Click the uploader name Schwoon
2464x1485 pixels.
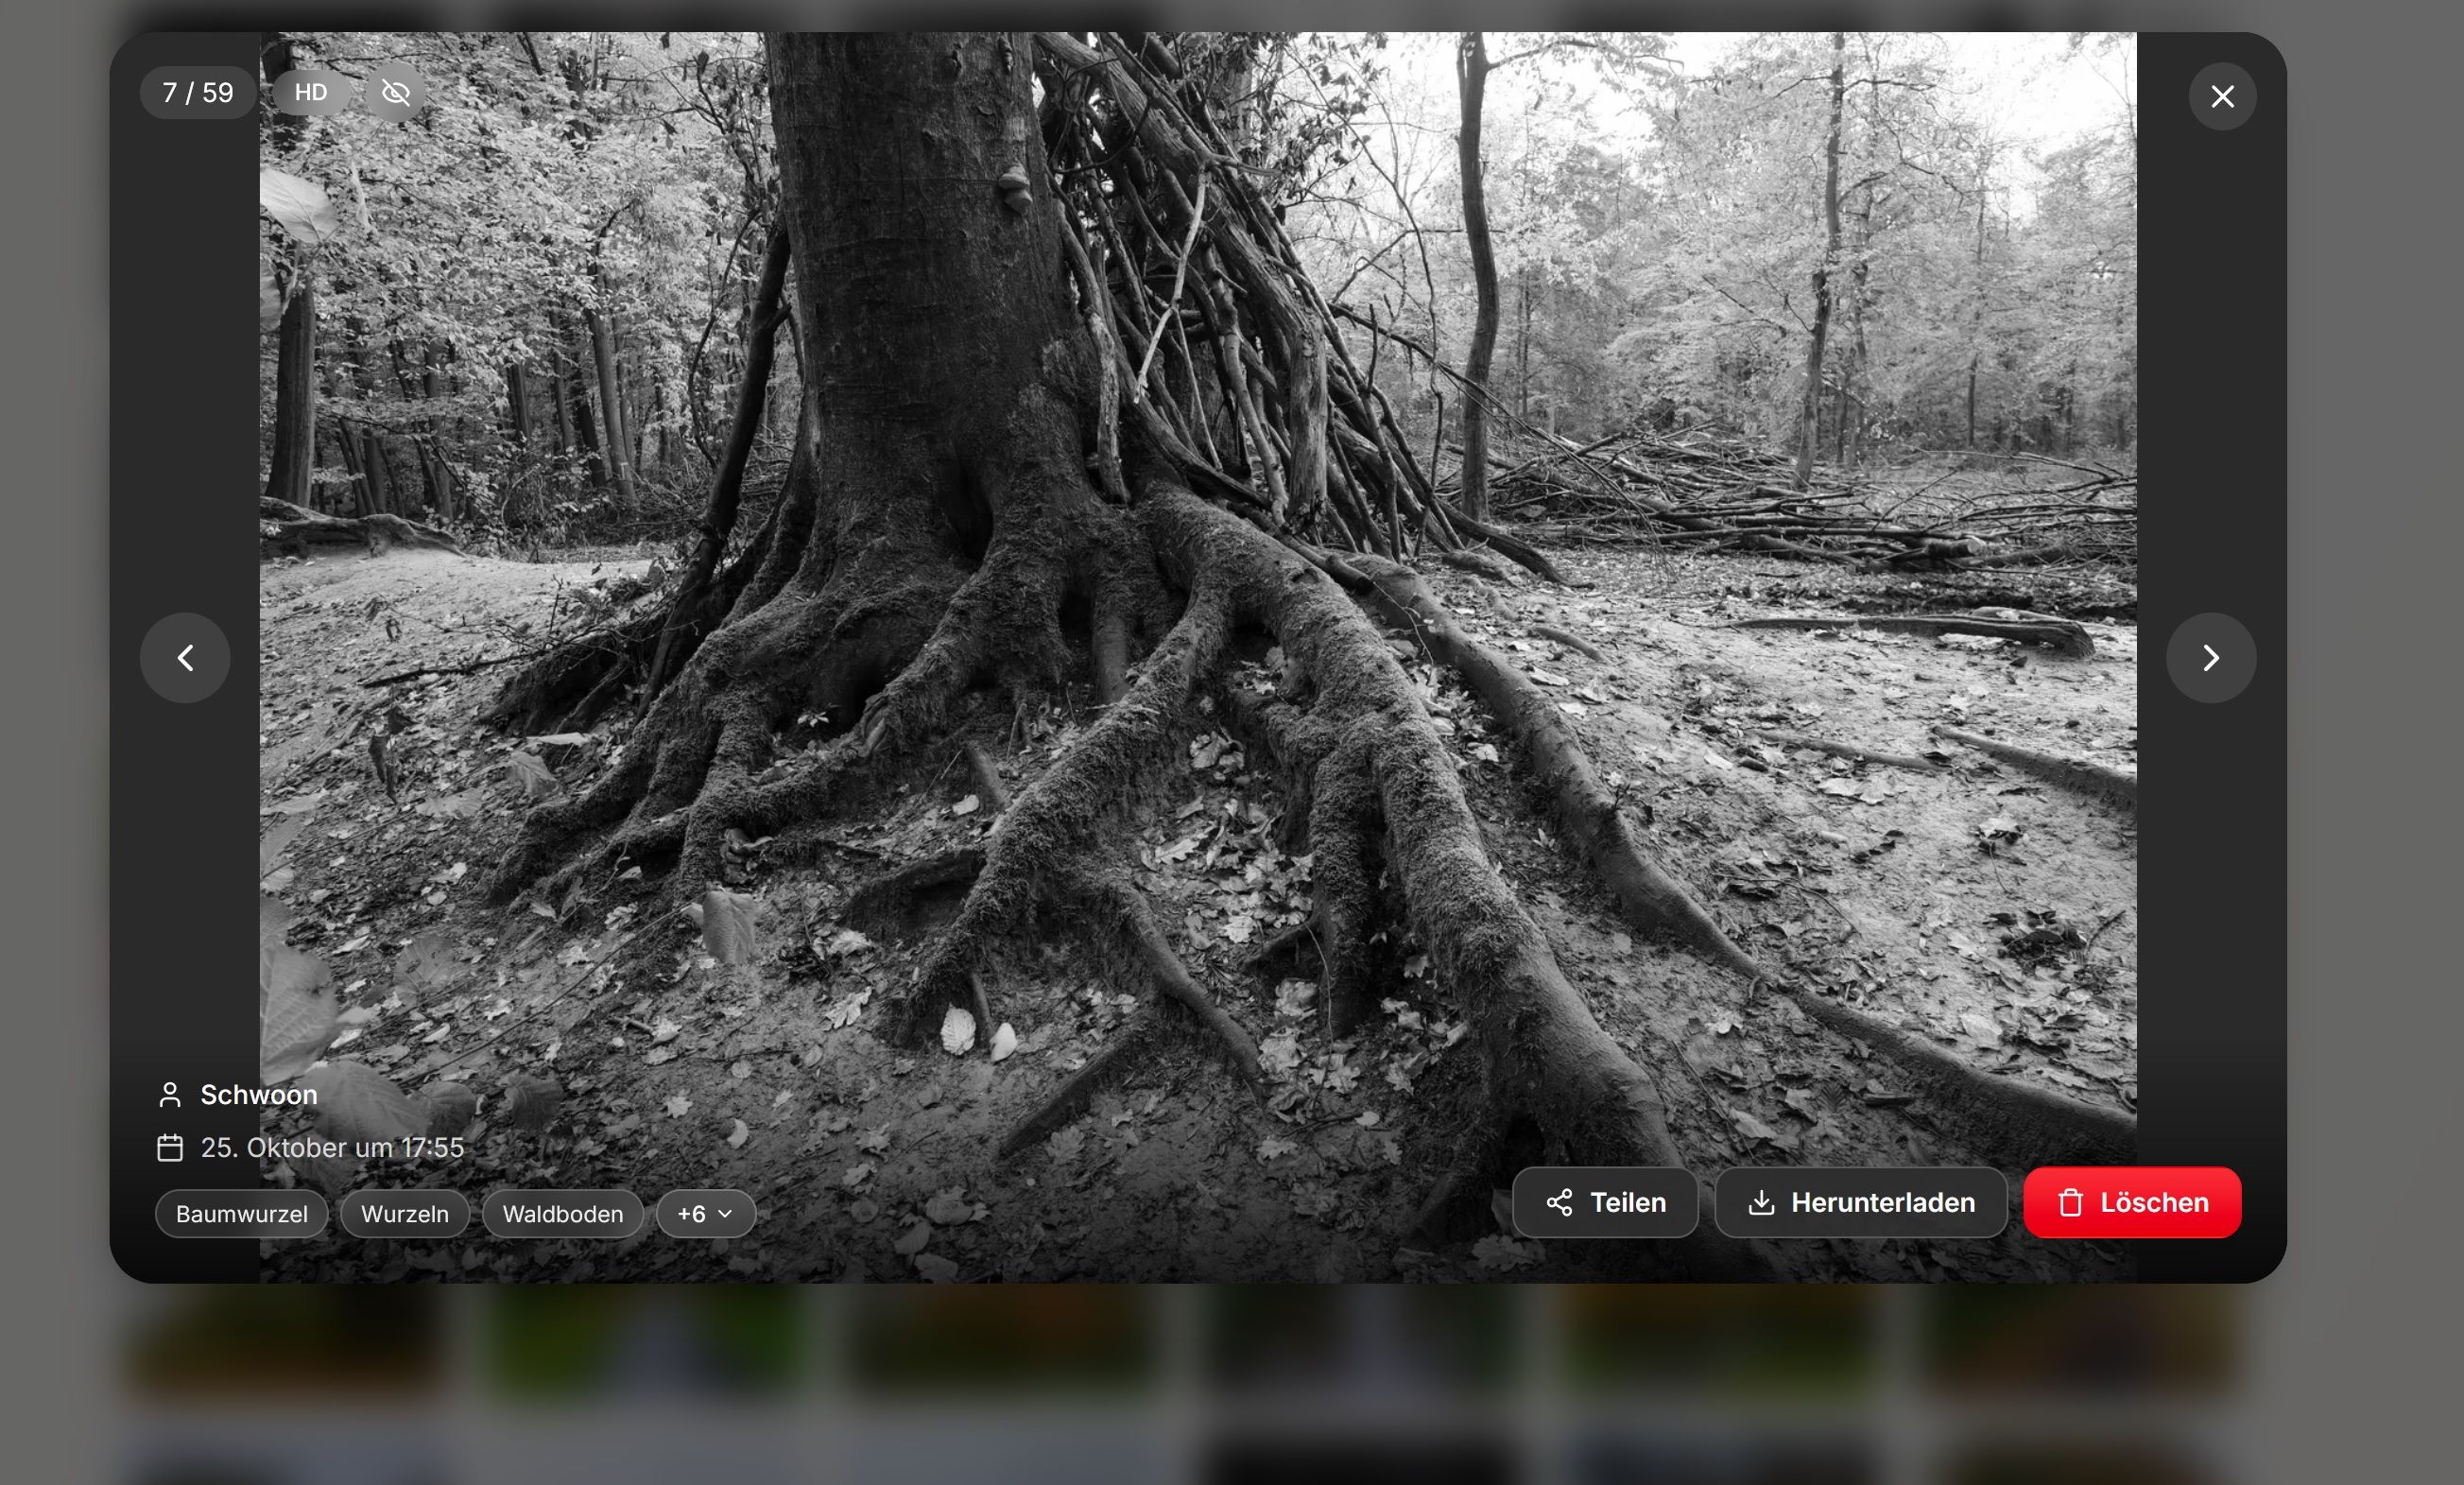click(x=259, y=1095)
